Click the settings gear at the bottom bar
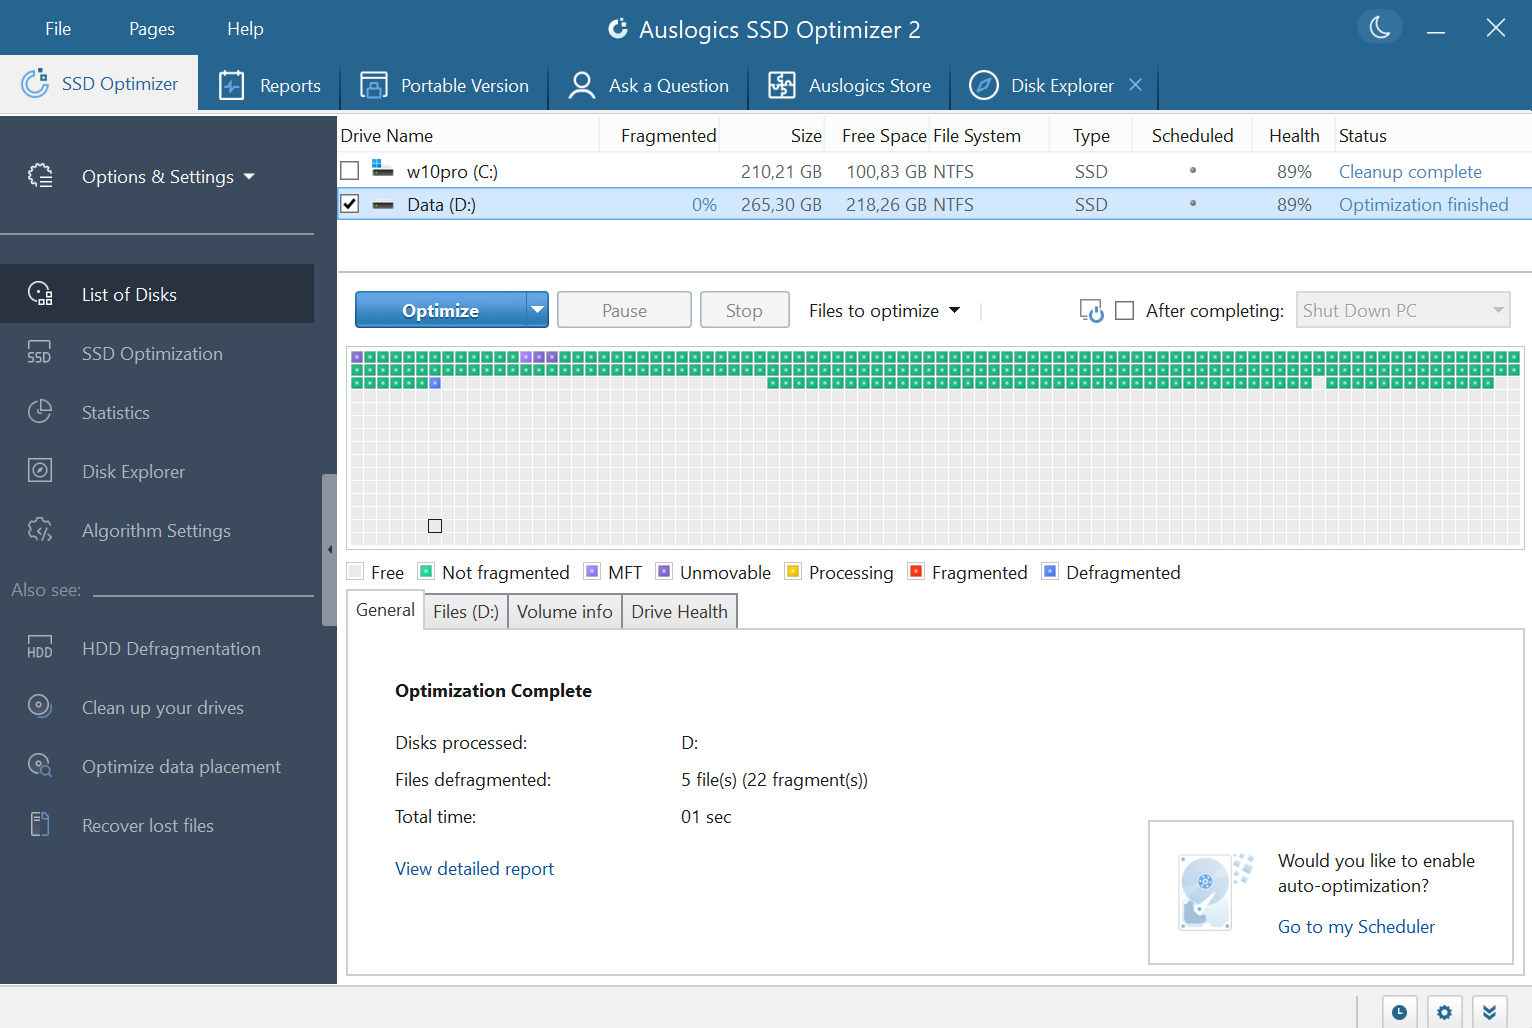Viewport: 1532px width, 1028px height. 1444,1011
